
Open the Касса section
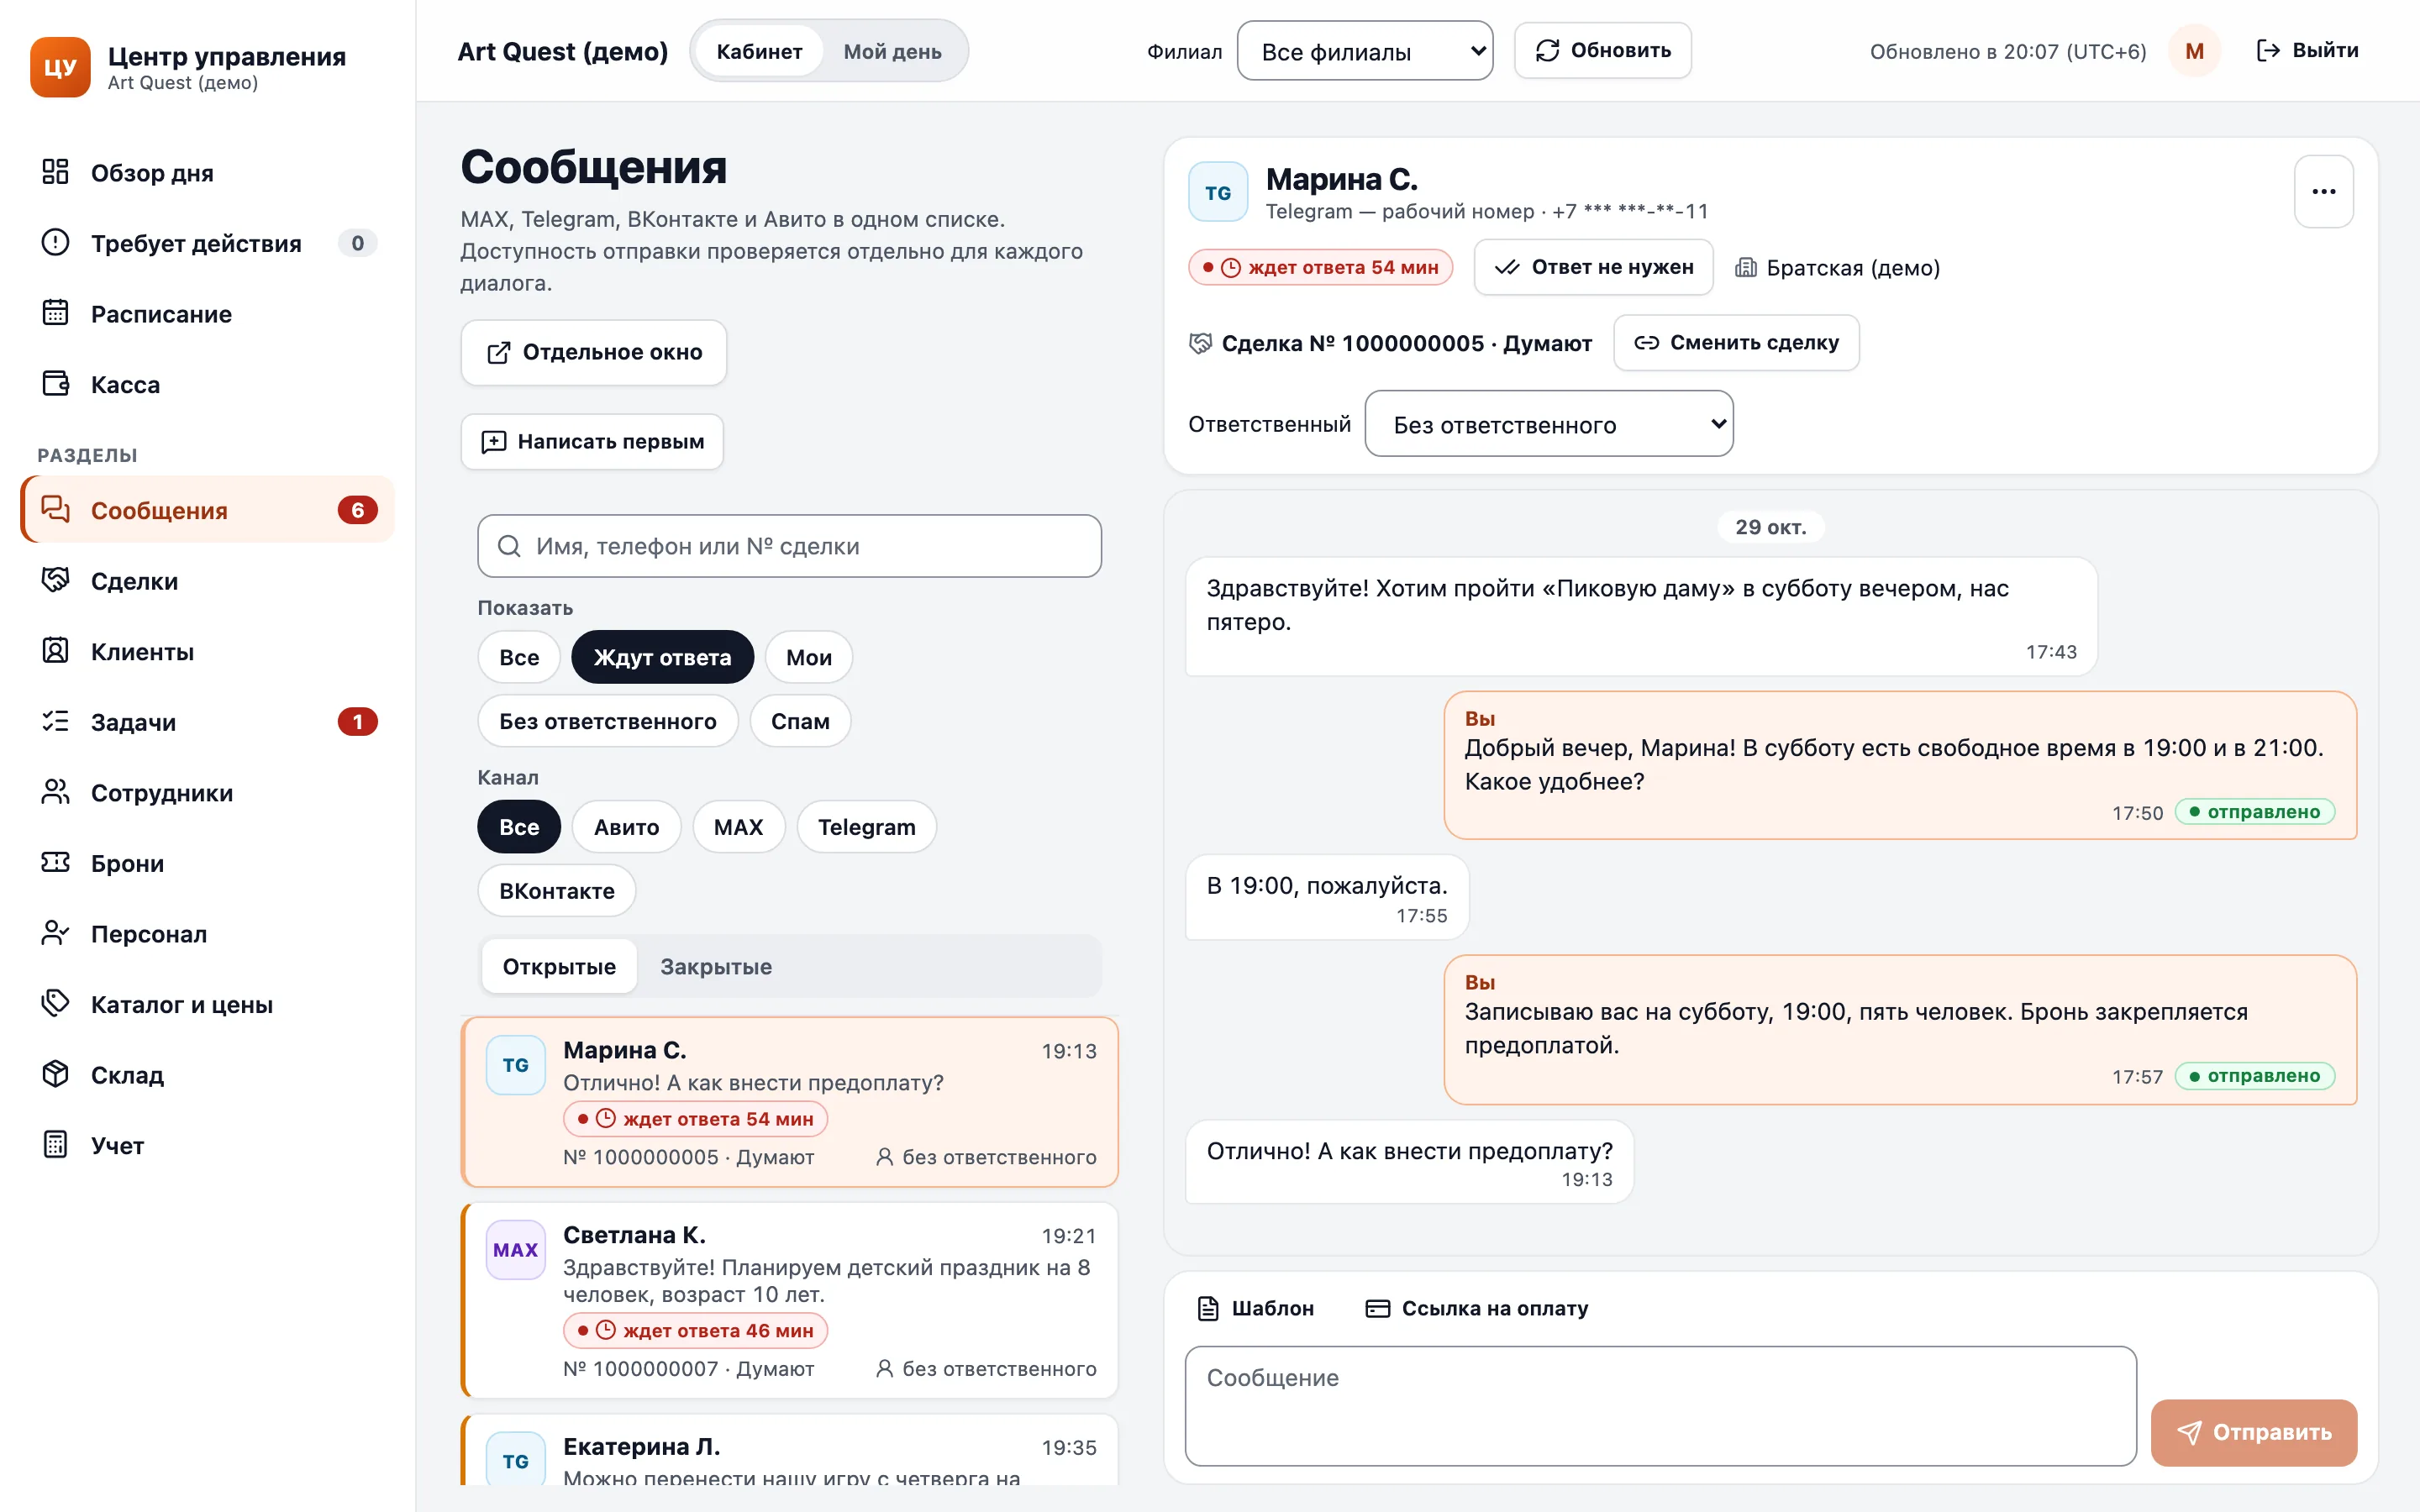(x=207, y=384)
